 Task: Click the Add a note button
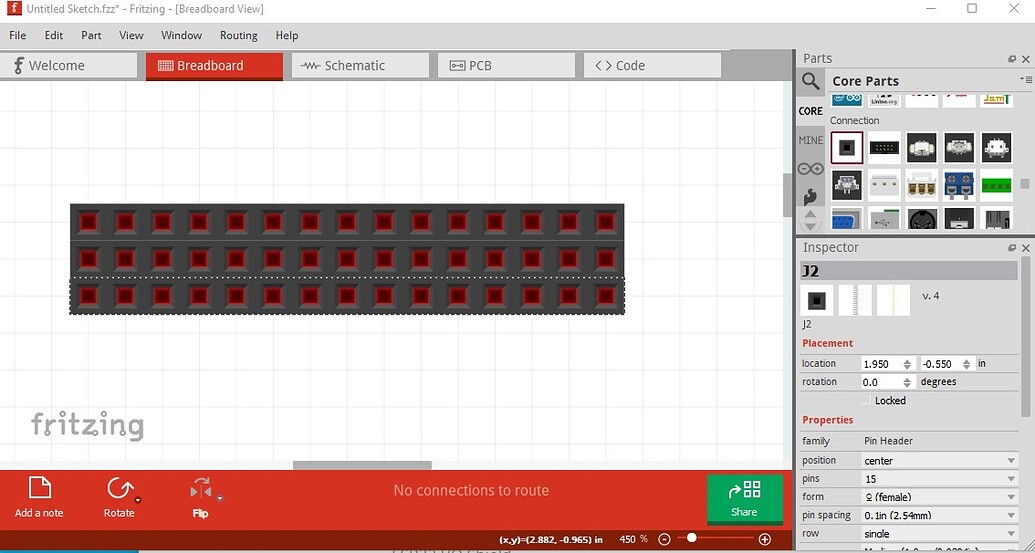(x=39, y=498)
